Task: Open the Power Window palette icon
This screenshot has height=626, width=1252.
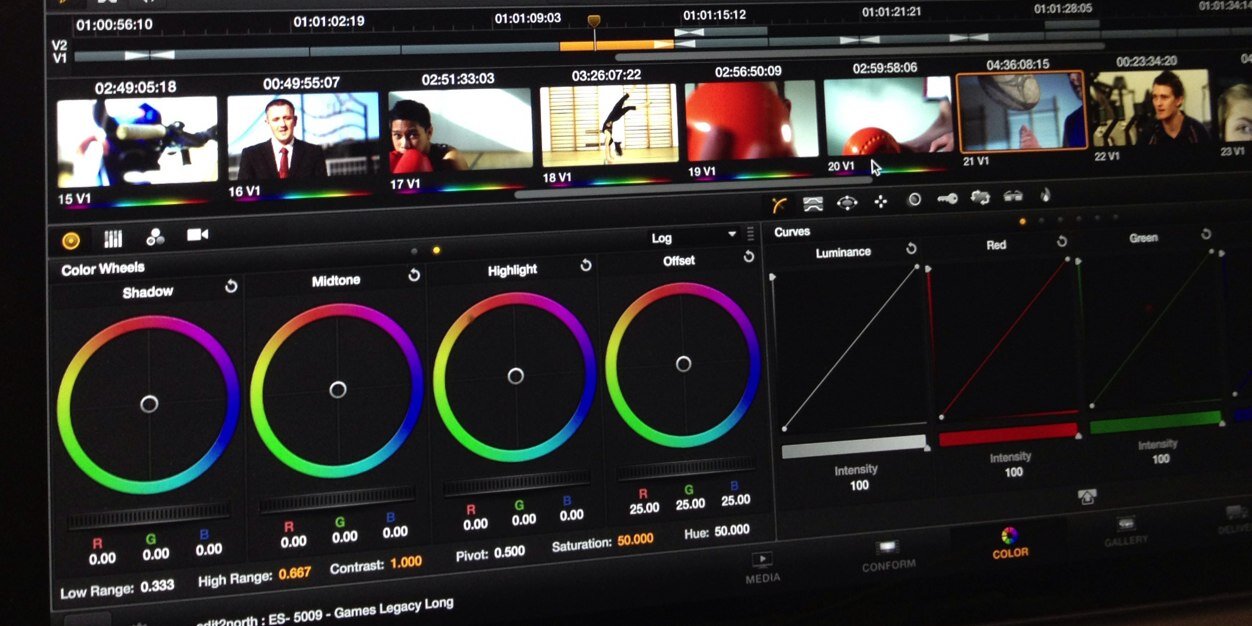Action: (847, 202)
